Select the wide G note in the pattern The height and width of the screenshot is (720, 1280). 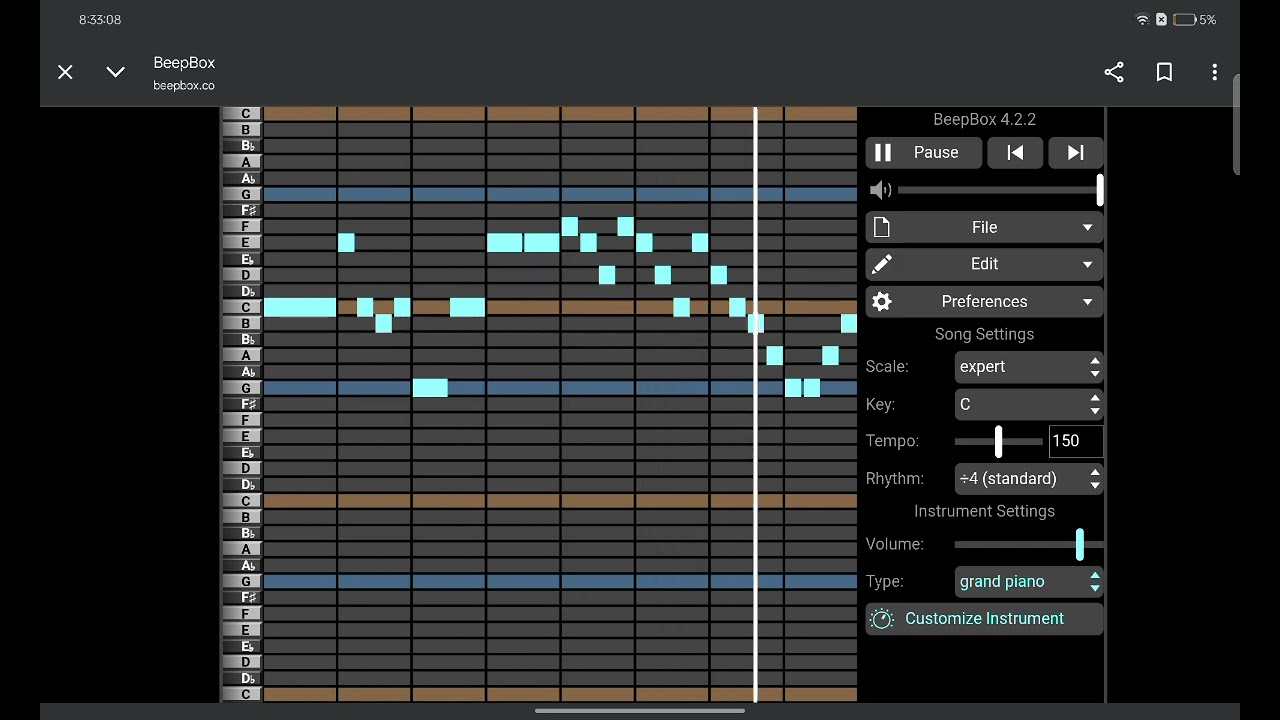pyautogui.click(x=430, y=388)
